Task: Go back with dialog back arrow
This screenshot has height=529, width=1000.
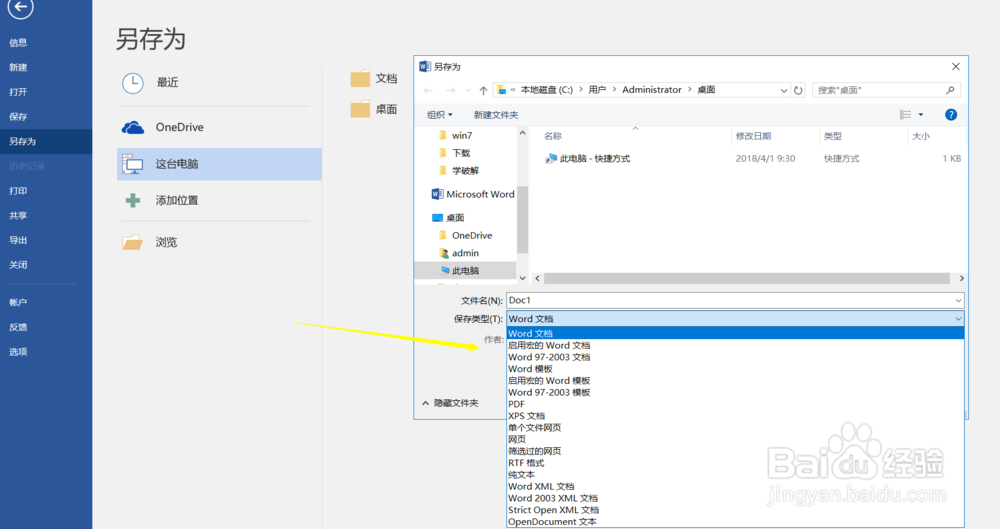Action: pyautogui.click(x=428, y=91)
